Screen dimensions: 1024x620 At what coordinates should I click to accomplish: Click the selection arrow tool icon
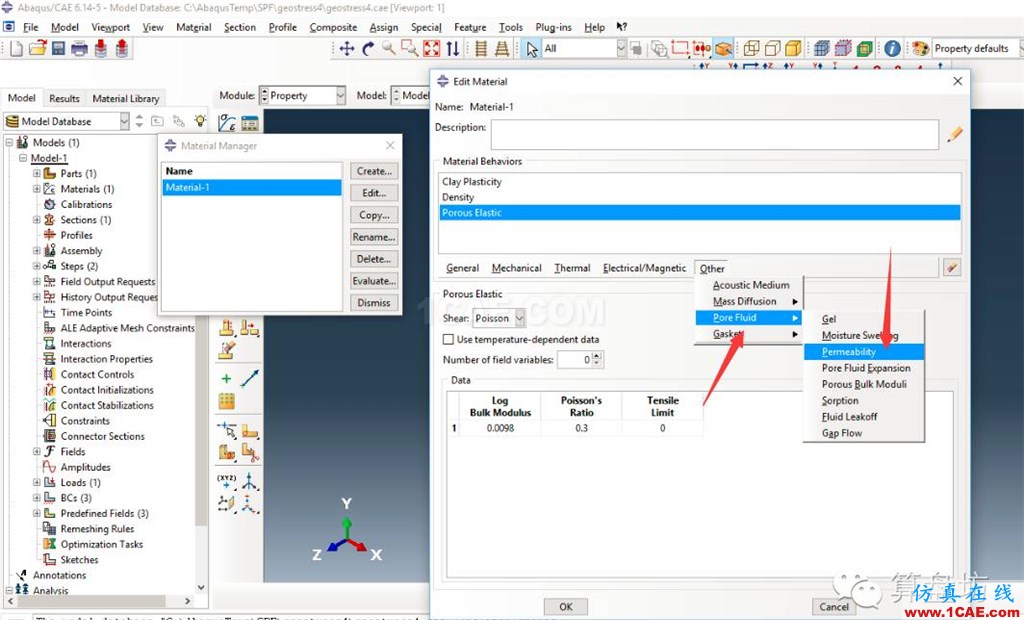(532, 48)
